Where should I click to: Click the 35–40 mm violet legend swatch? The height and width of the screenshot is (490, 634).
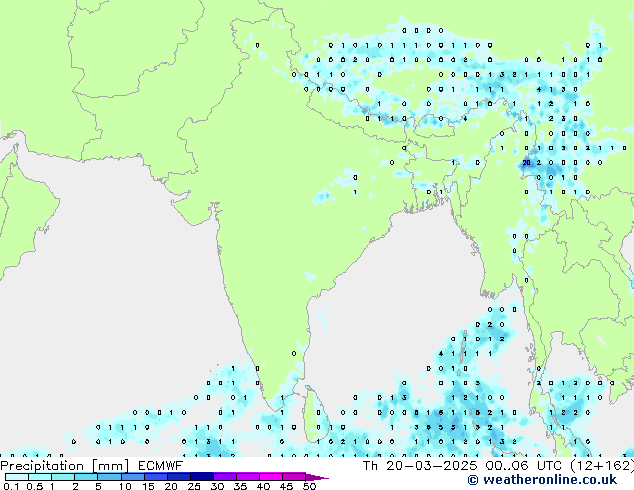click(248, 477)
